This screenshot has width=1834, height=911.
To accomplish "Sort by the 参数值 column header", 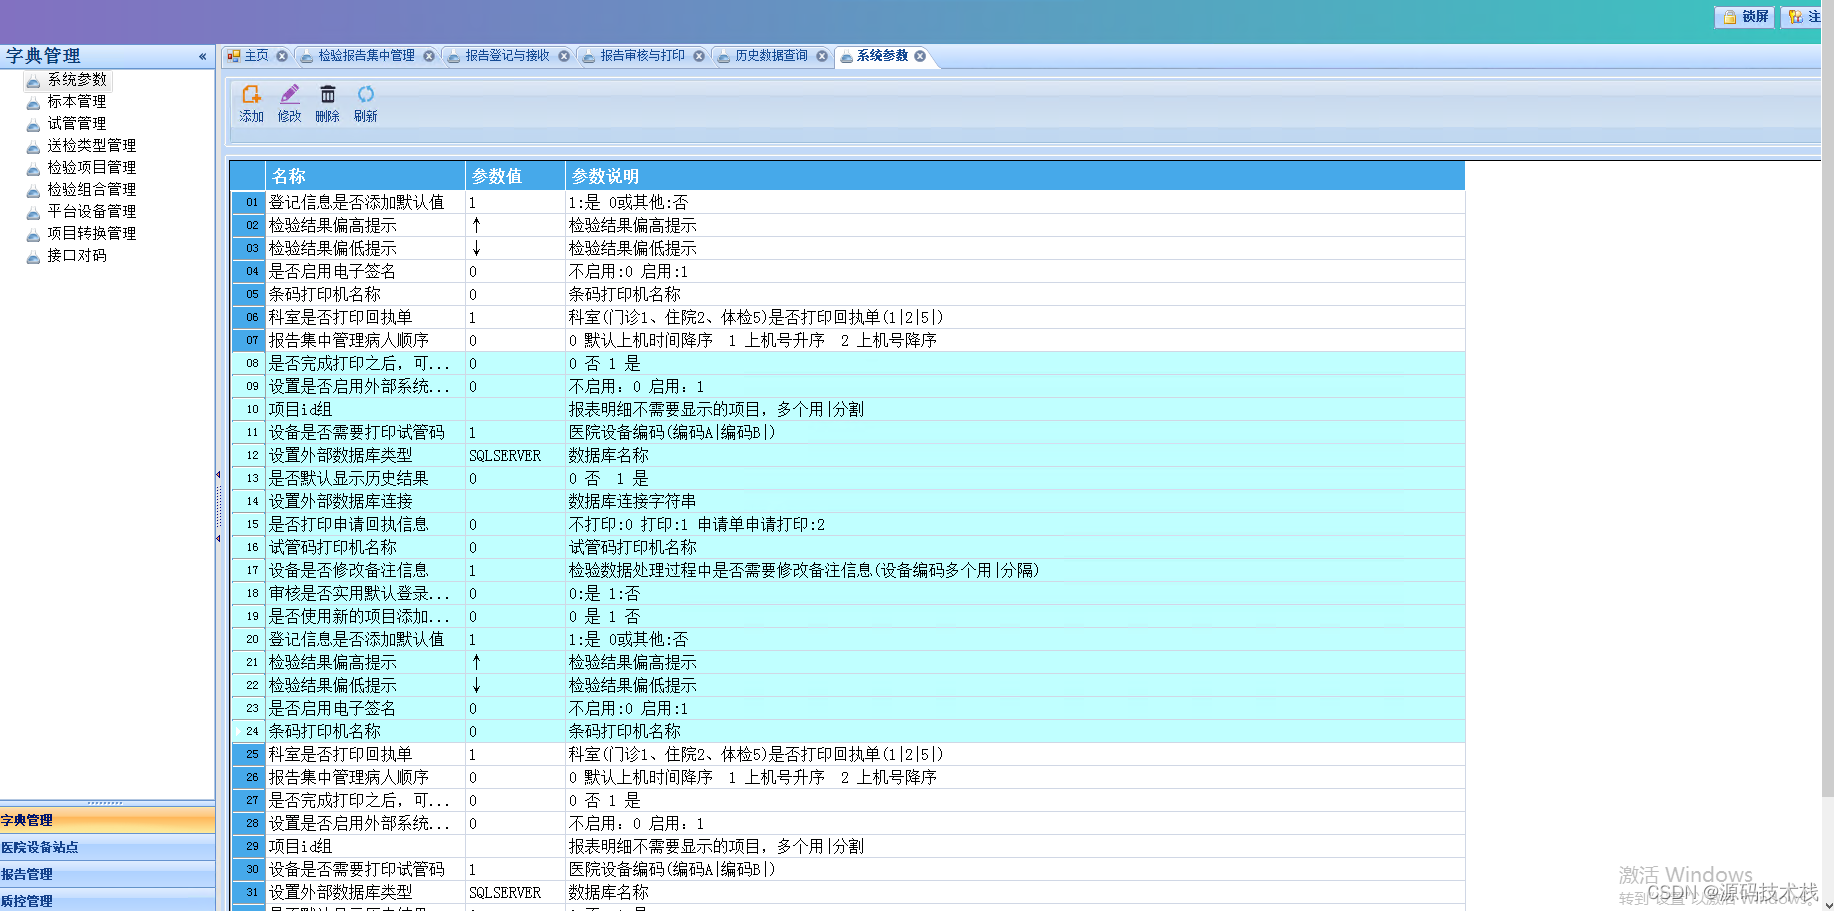I will tap(515, 176).
